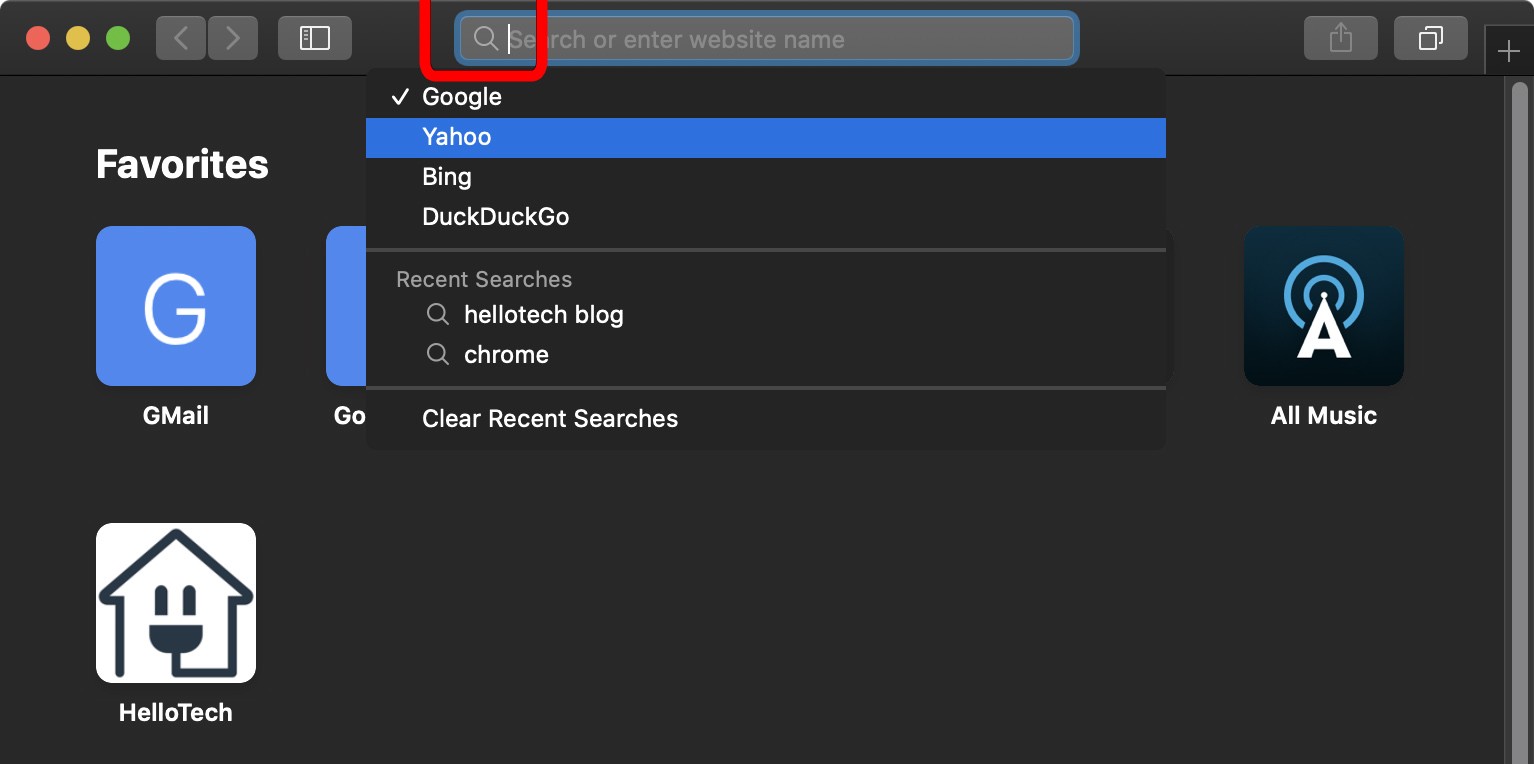Open the tab overview button

click(x=1430, y=38)
